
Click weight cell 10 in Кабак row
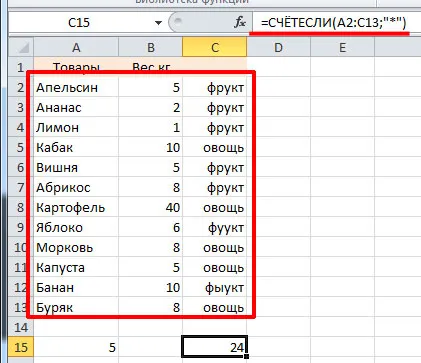click(x=151, y=147)
